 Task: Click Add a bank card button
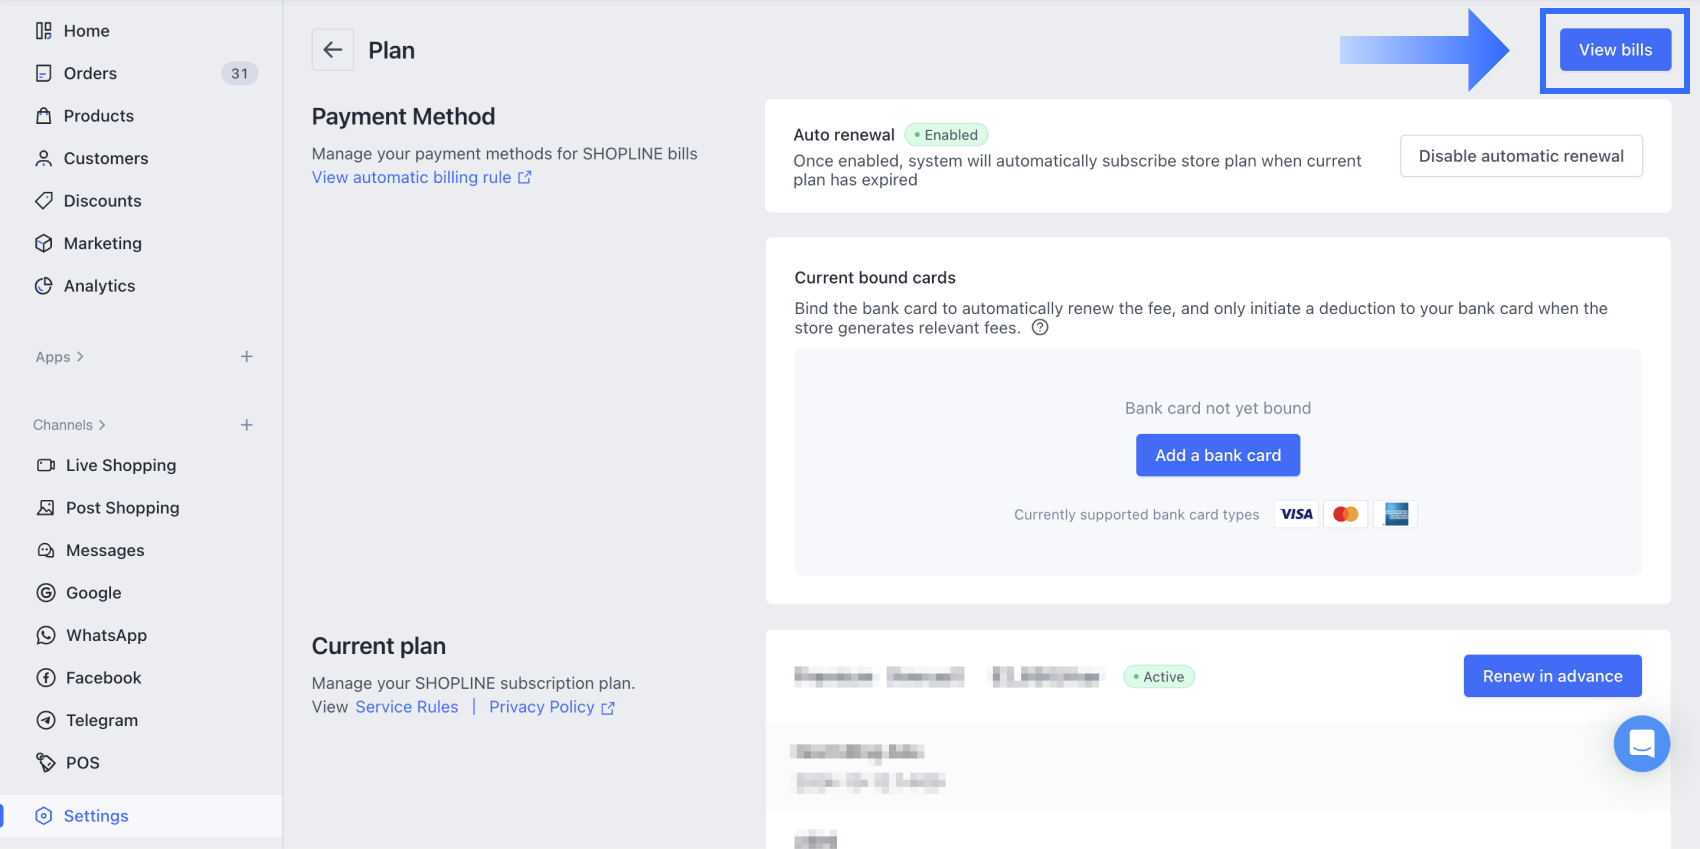(x=1217, y=455)
